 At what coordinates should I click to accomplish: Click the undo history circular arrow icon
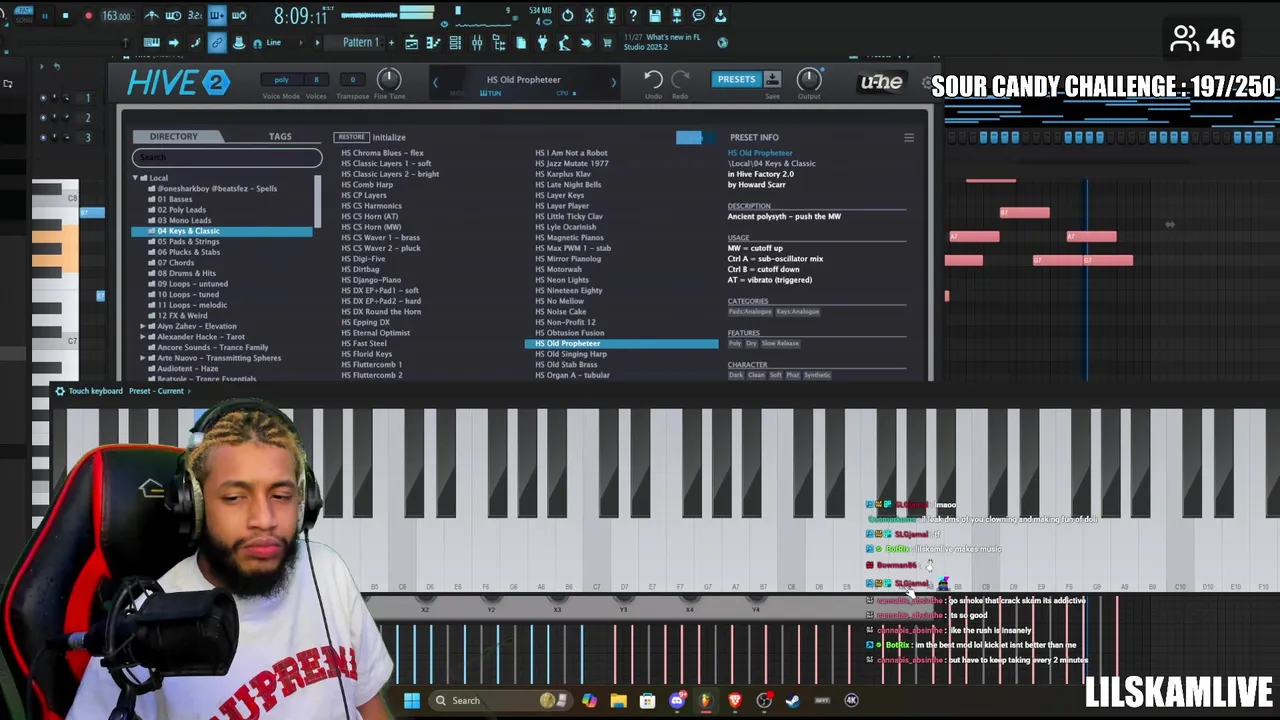(567, 16)
